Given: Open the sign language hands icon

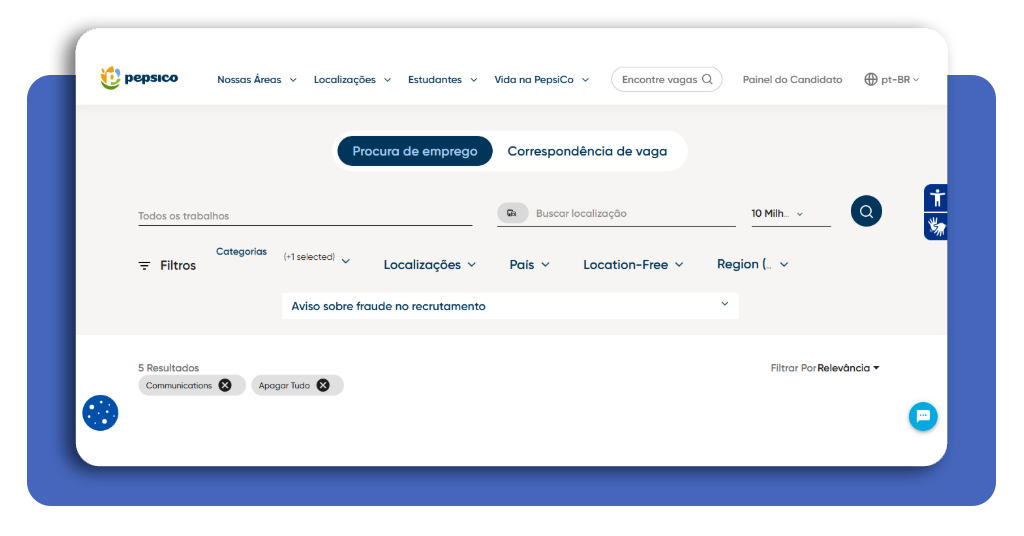Looking at the screenshot, I should point(936,227).
